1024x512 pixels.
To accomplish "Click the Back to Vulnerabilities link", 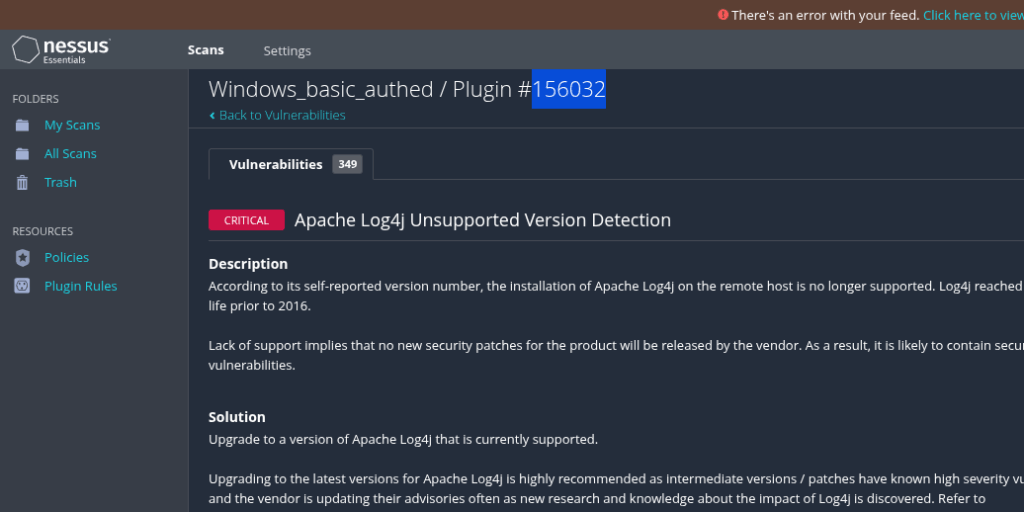I will tap(282, 115).
